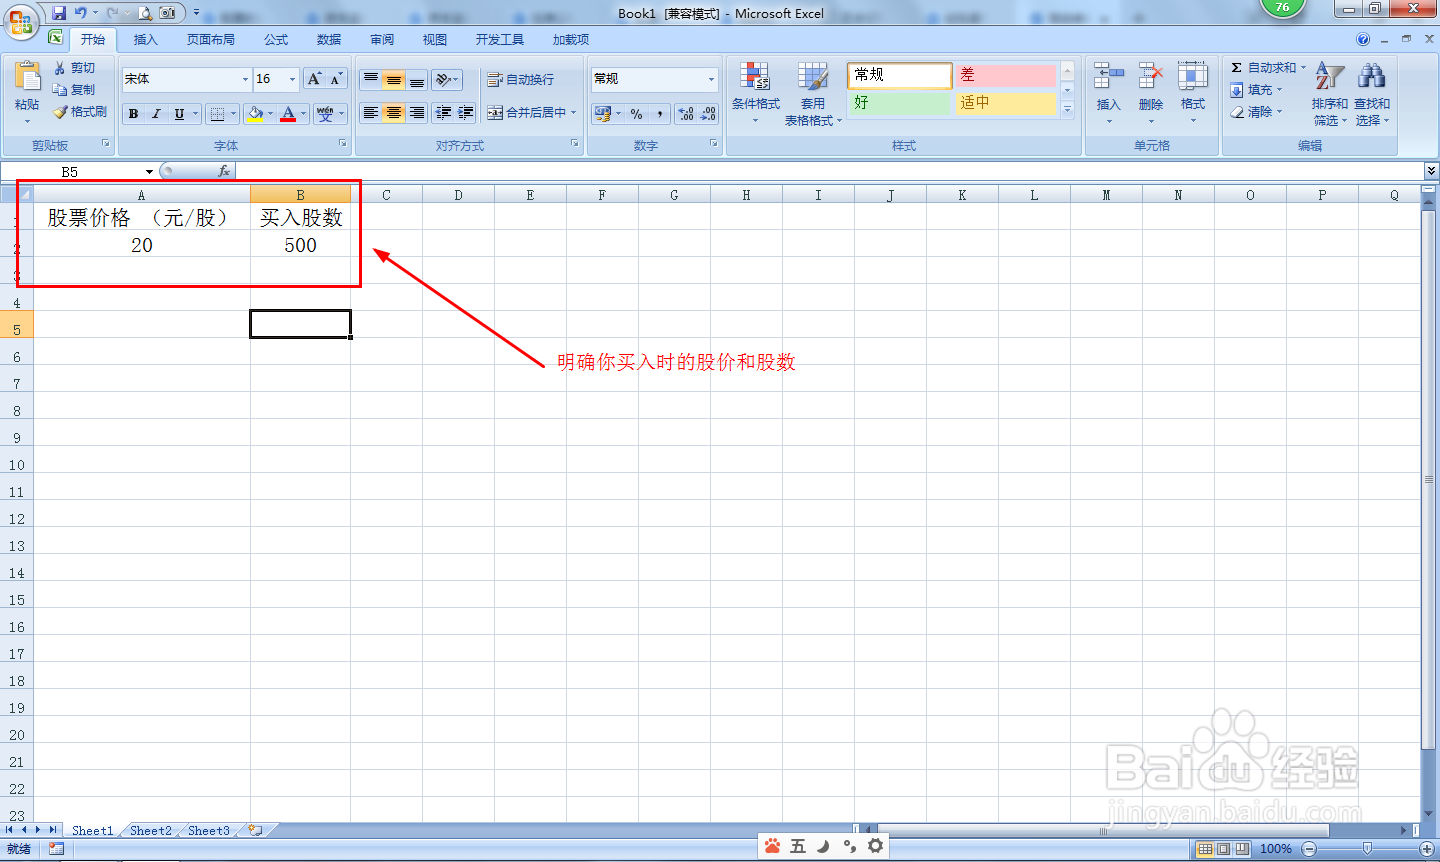Open the Microsoft Office Help question mark
The image size is (1440, 862).
pos(1363,40)
